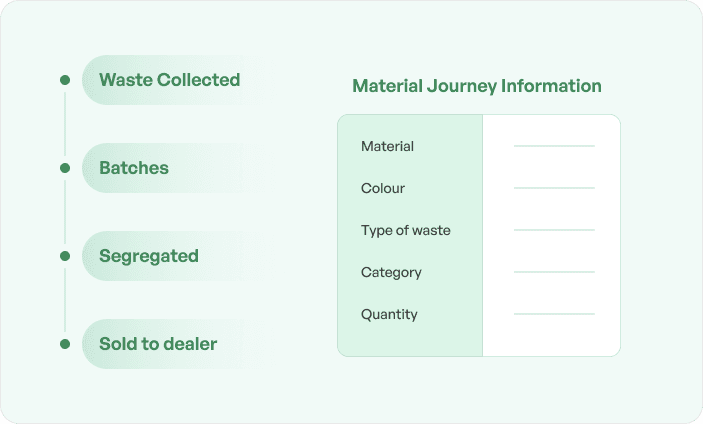This screenshot has height=424, width=703.
Task: Click the dot next to Sold to dealer
Action: coord(65,344)
